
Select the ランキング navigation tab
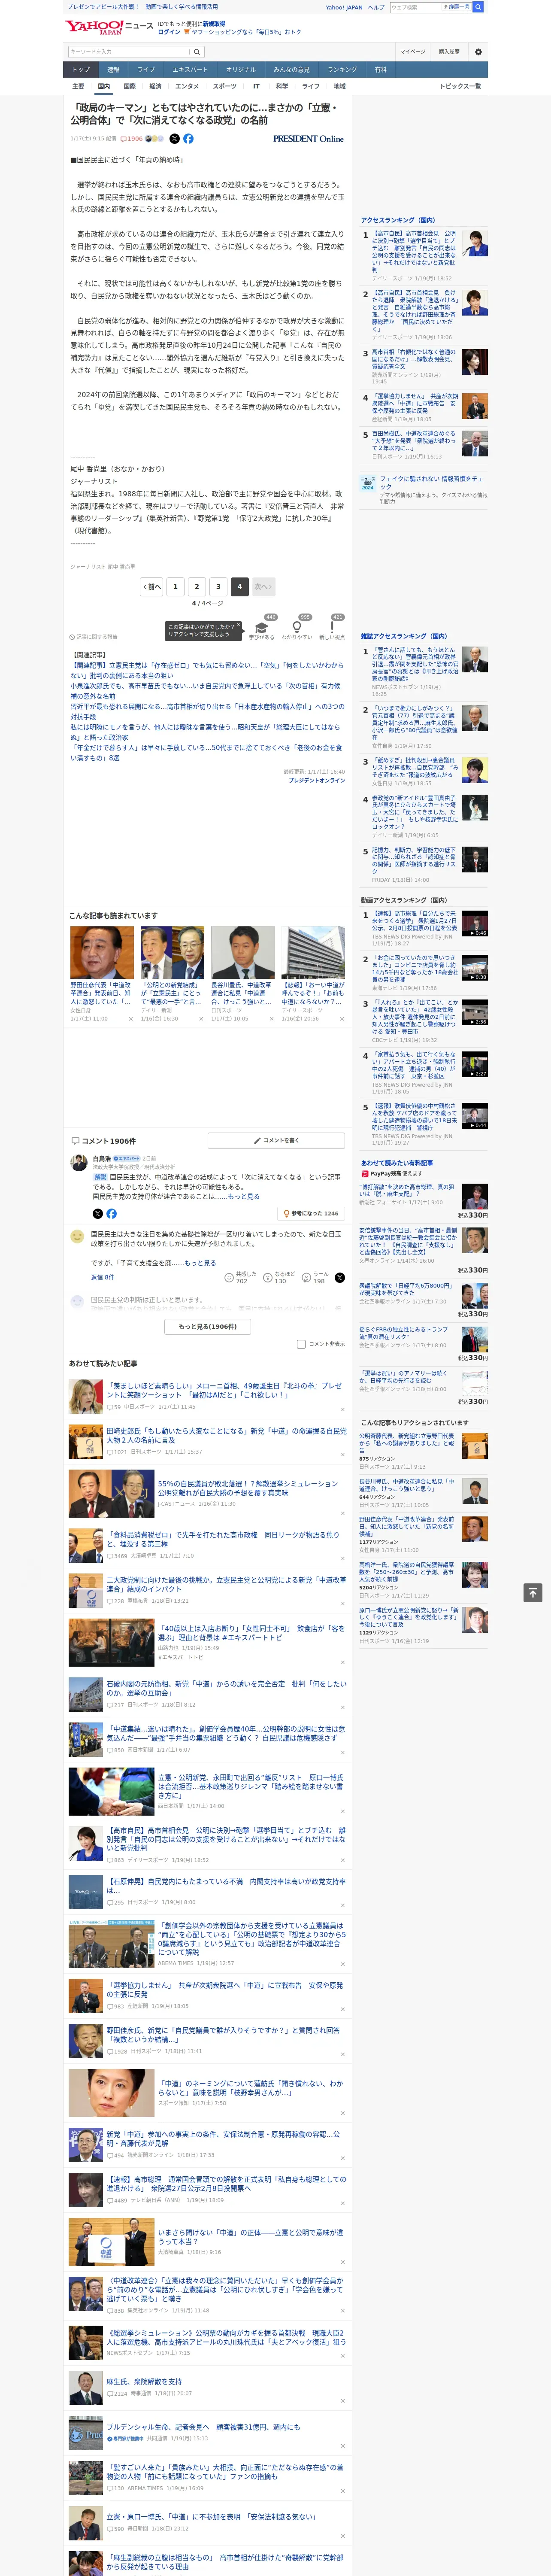(342, 70)
